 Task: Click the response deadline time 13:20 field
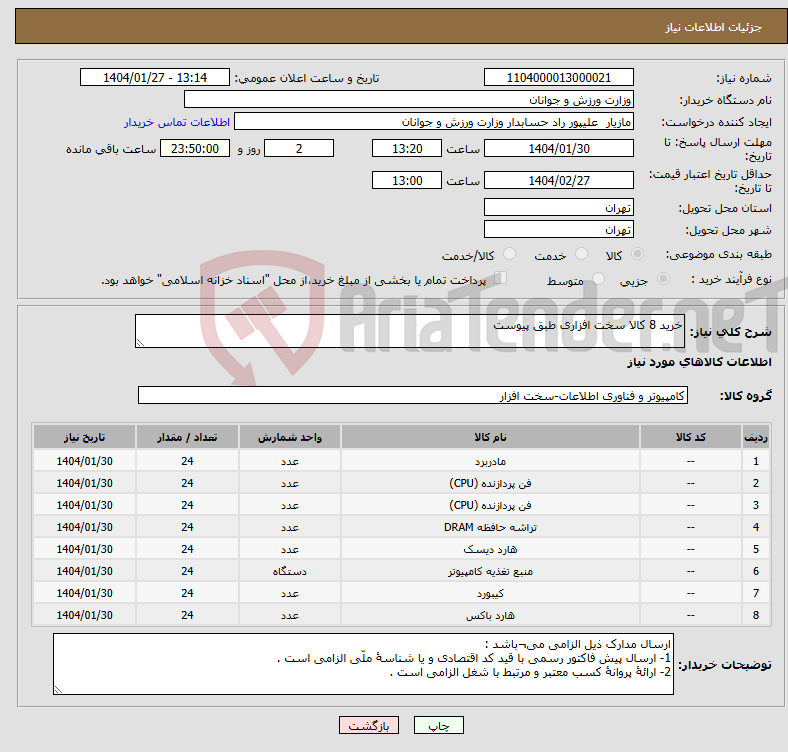click(407, 148)
